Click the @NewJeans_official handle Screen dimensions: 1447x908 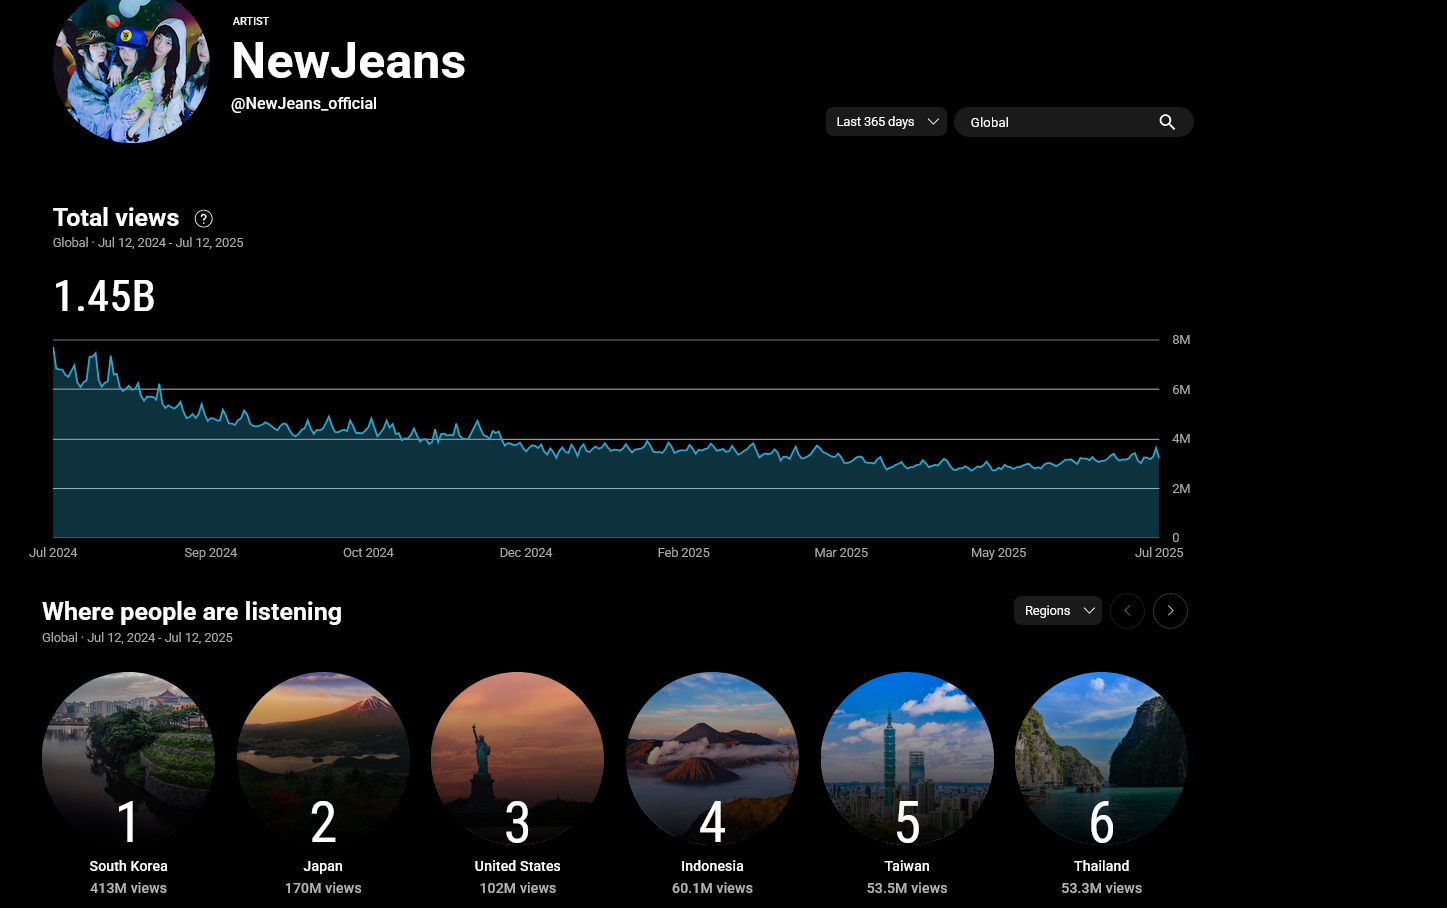(x=304, y=104)
